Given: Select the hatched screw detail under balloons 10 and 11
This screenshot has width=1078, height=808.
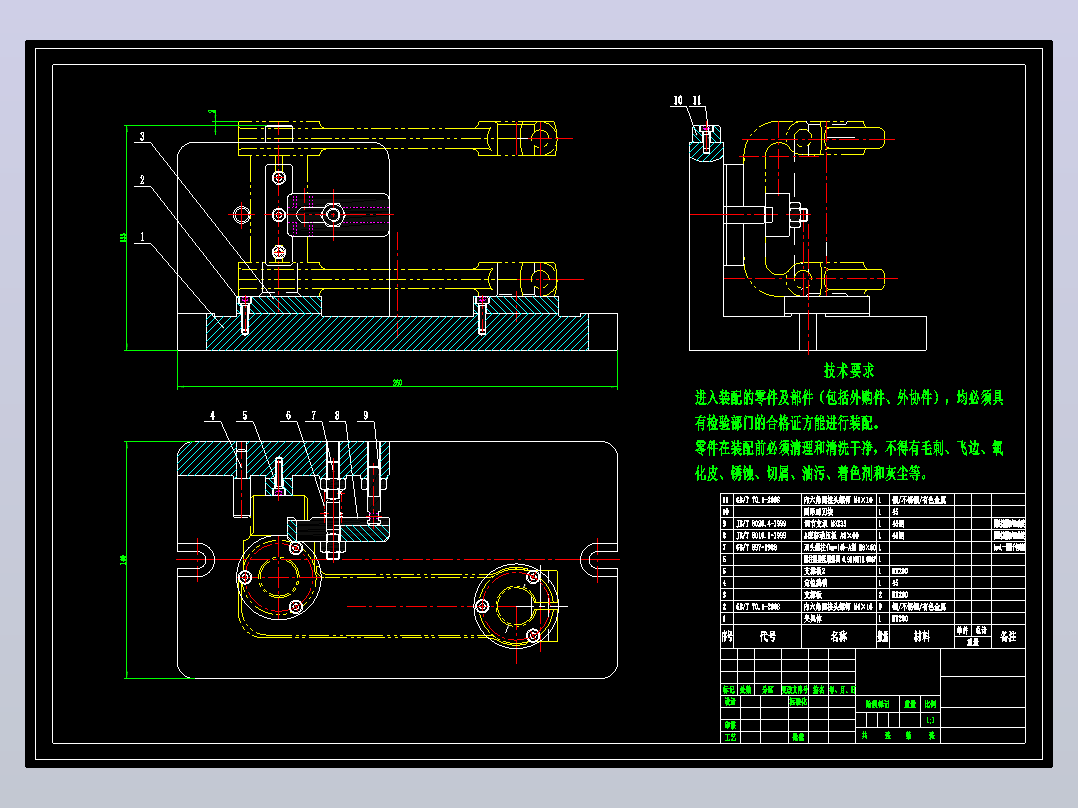Looking at the screenshot, I should tap(706, 143).
